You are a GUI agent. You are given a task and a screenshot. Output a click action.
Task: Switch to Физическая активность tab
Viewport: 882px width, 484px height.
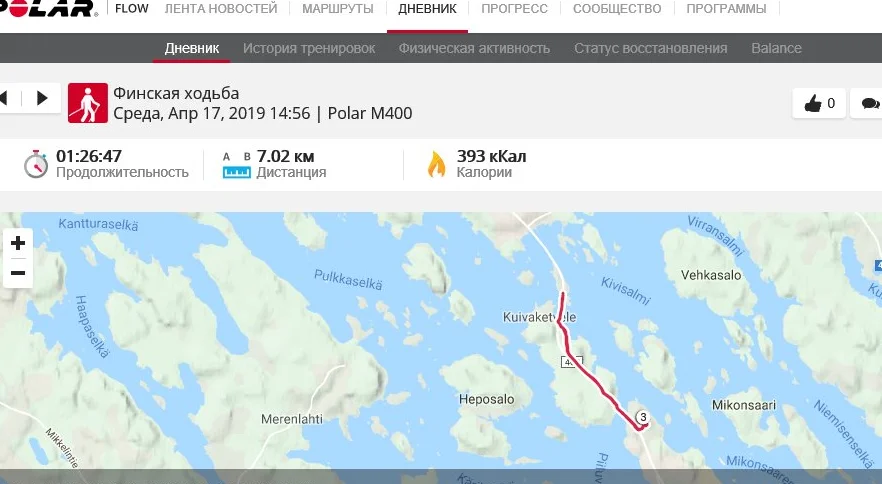tap(474, 48)
